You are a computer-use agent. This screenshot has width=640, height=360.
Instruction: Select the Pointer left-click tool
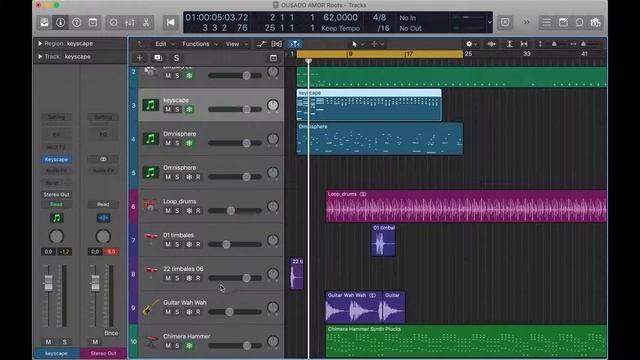354,44
